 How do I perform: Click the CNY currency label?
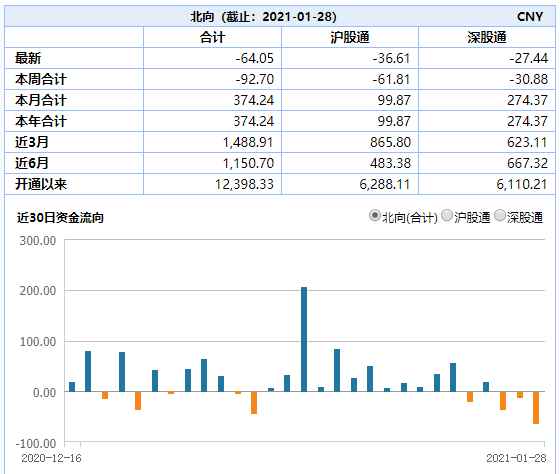[x=530, y=16]
